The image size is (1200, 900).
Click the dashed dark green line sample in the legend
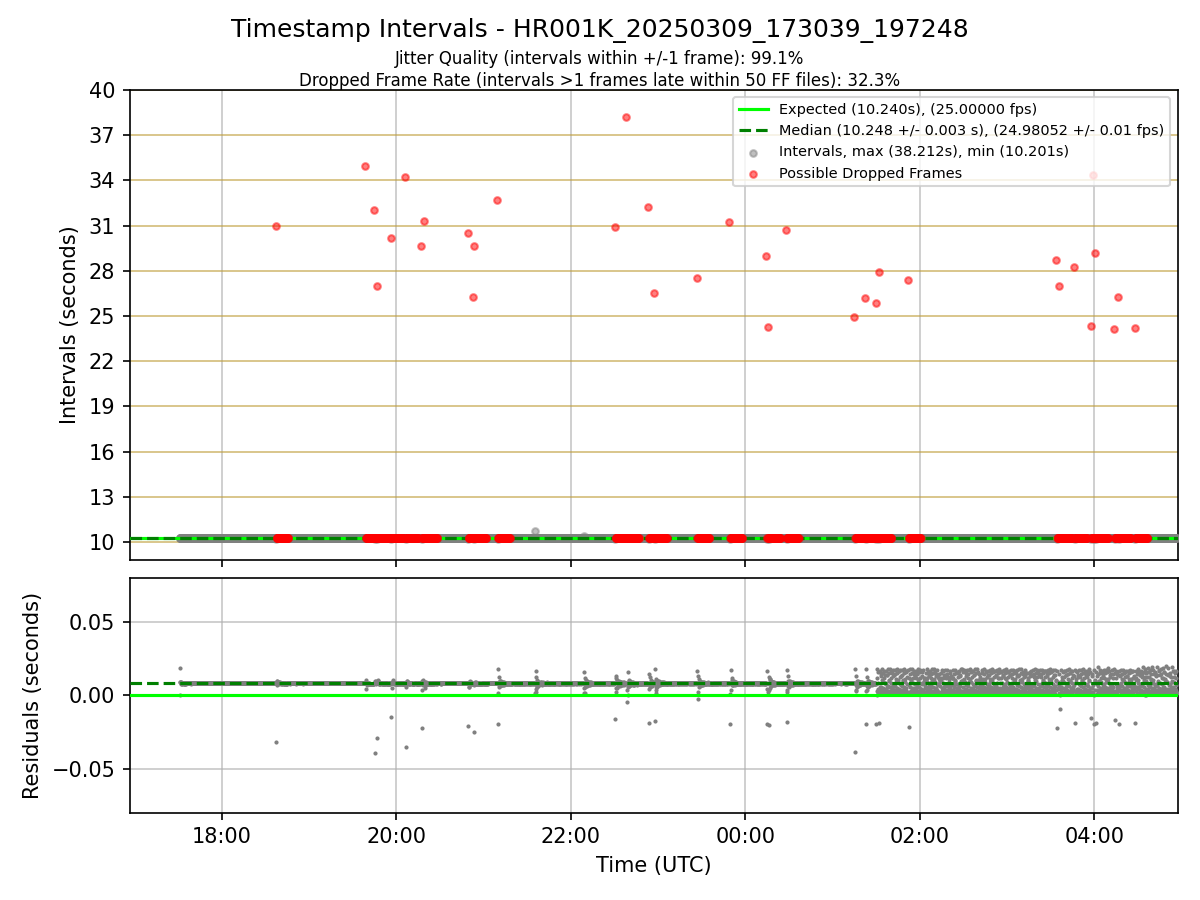tap(753, 130)
